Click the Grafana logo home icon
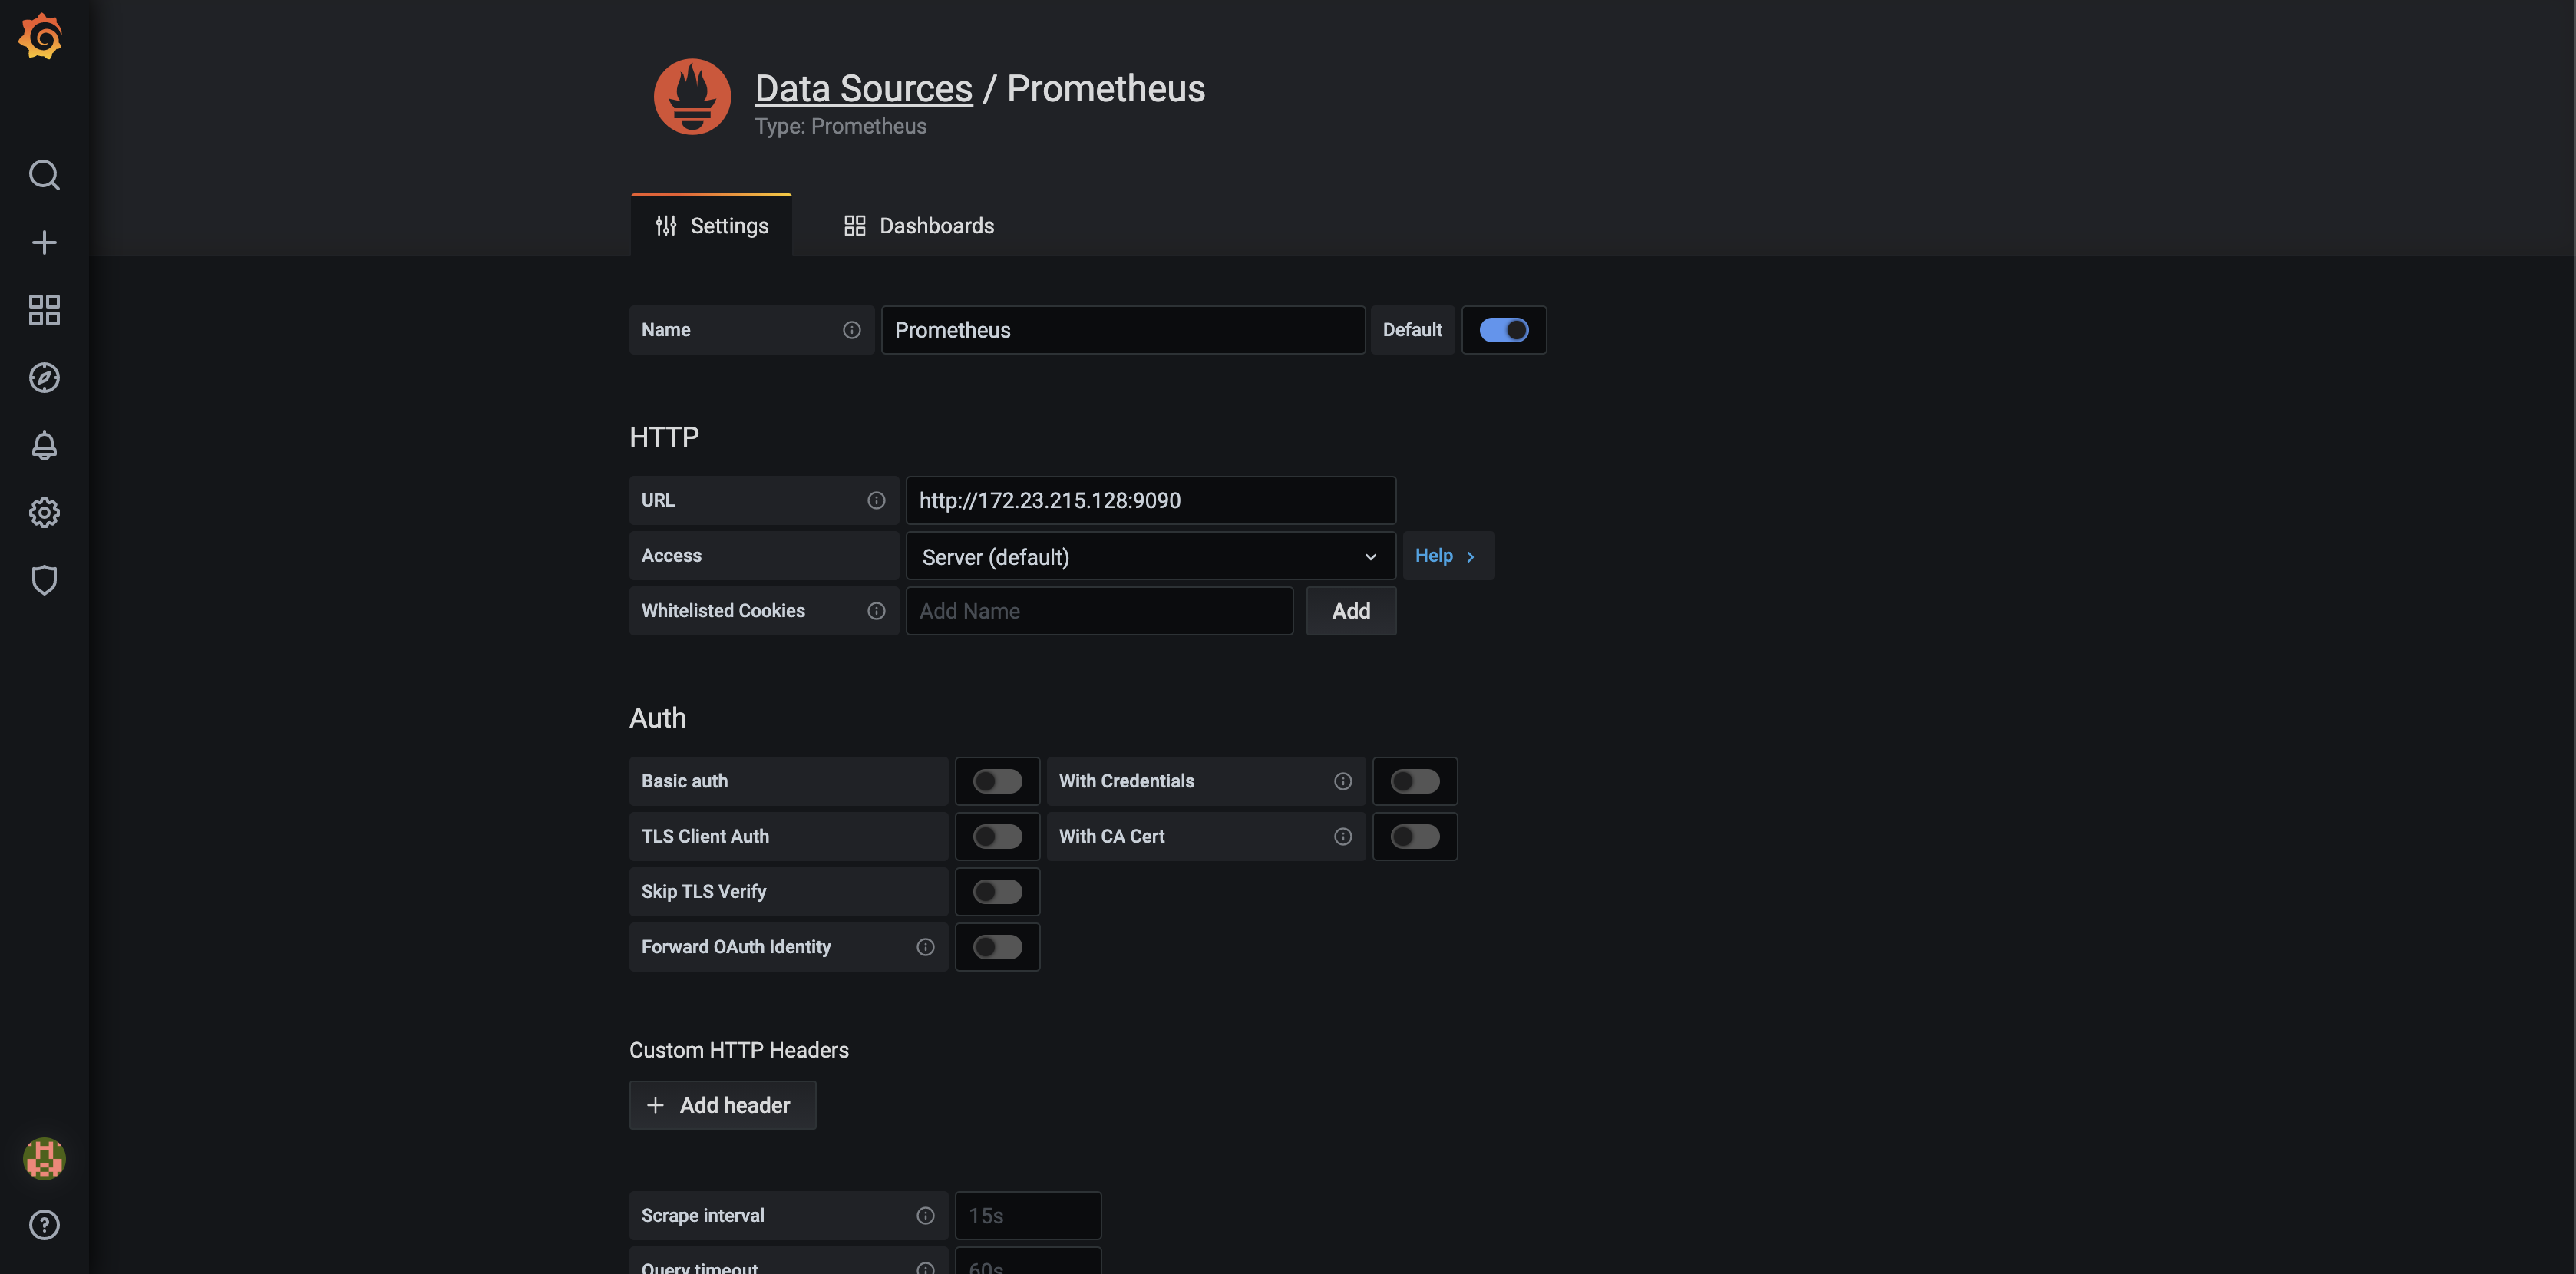The width and height of the screenshot is (2576, 1274). (x=41, y=36)
